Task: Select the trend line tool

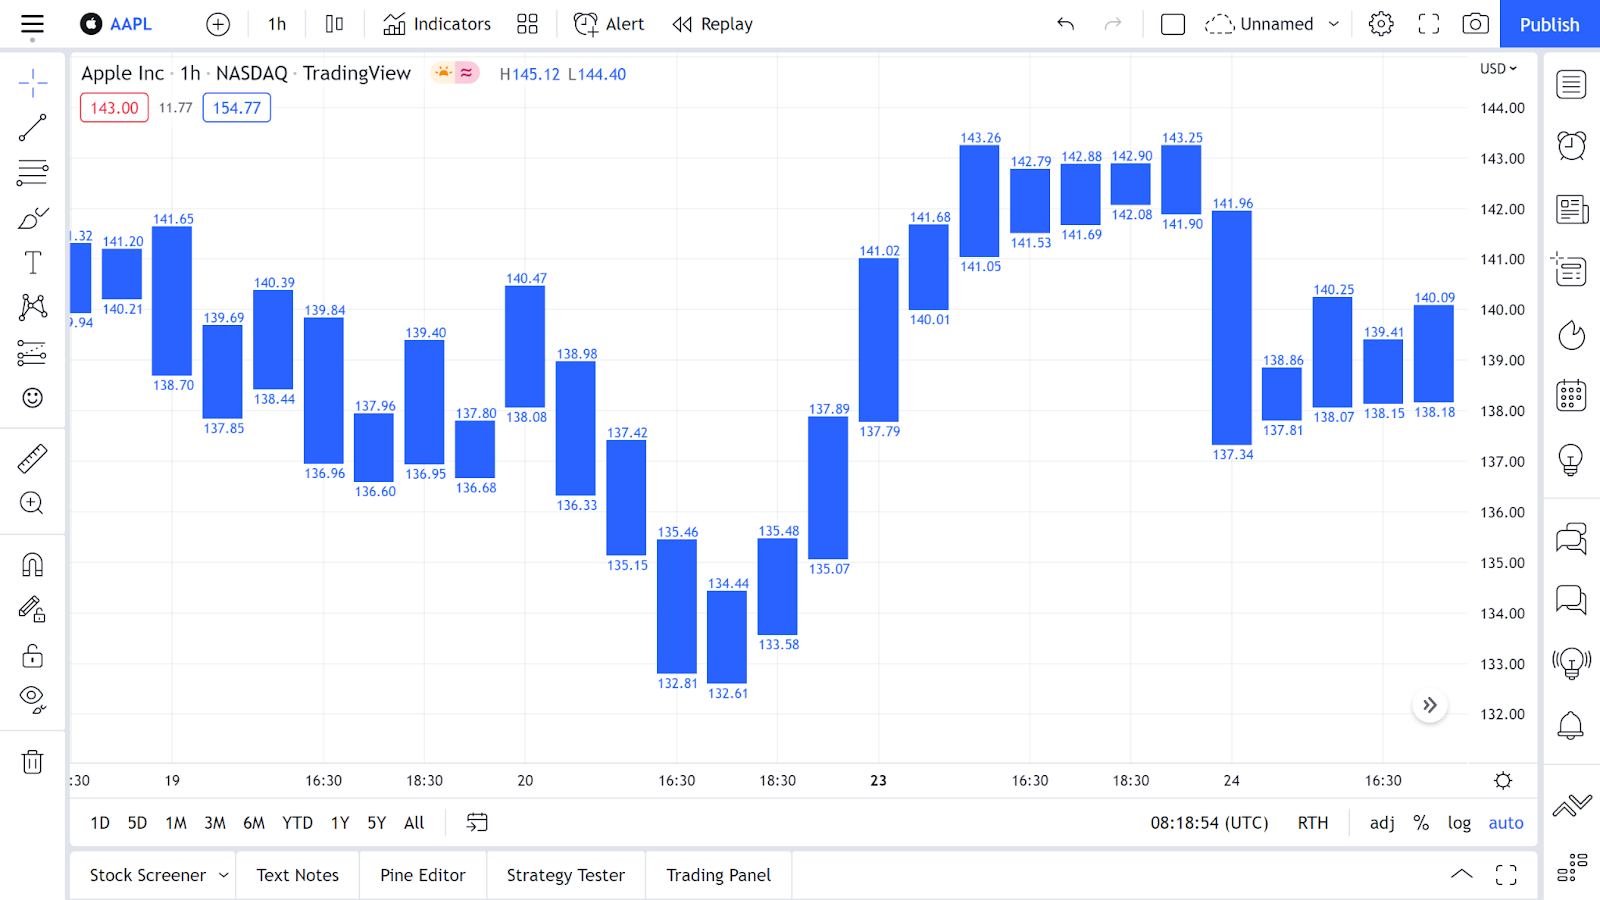Action: [x=33, y=127]
